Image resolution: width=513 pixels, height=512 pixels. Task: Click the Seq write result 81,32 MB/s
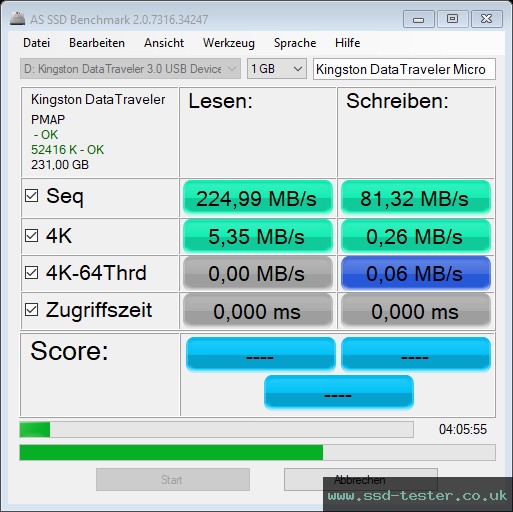click(416, 198)
